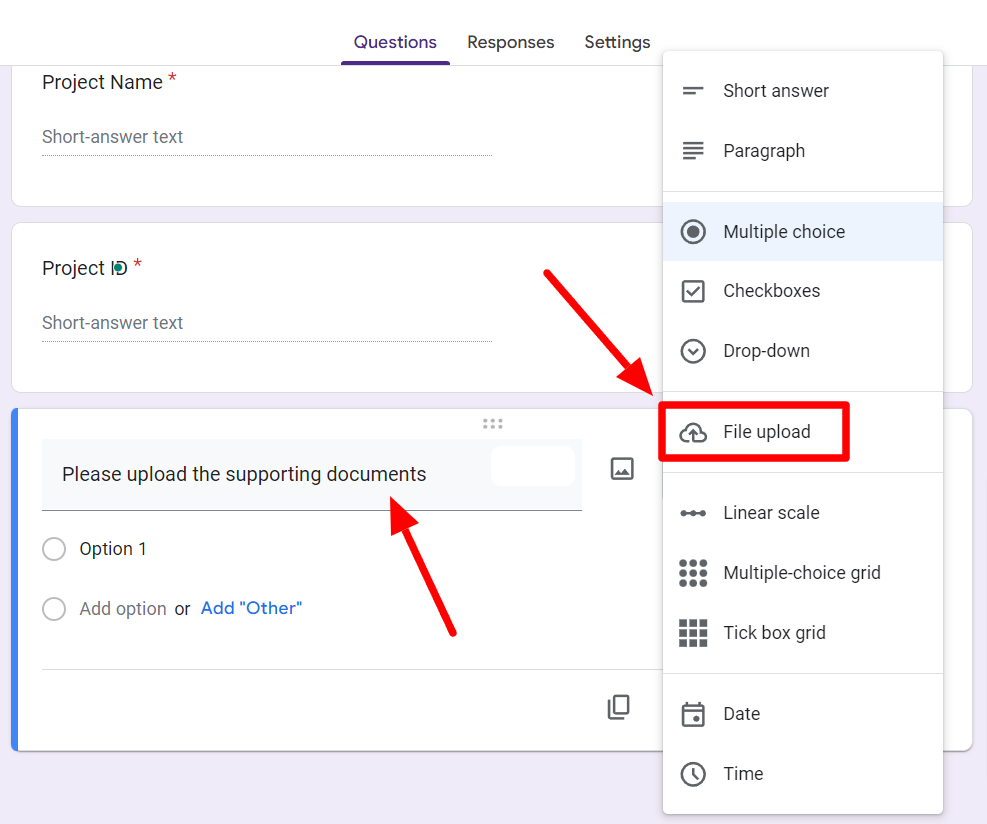Select Date question type
Screen dimensions: 987x824
pos(803,714)
